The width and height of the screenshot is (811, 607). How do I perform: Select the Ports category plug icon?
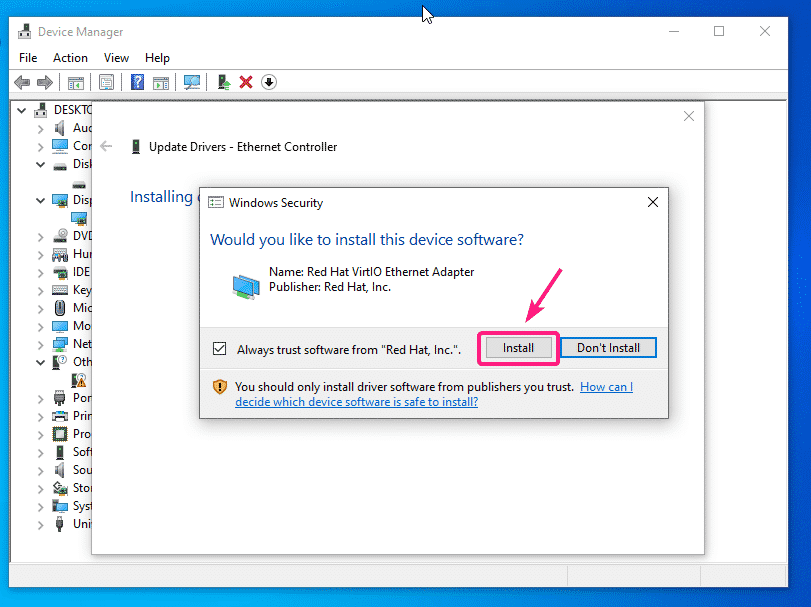(x=60, y=398)
